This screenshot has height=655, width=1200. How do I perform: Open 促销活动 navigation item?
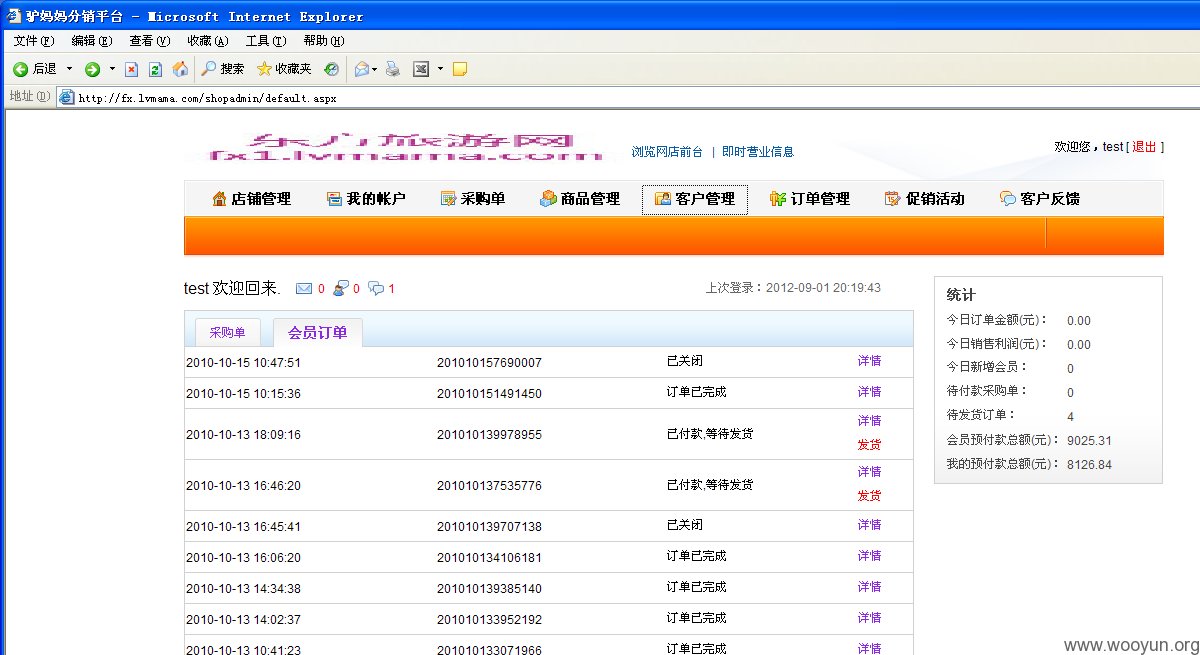click(925, 199)
